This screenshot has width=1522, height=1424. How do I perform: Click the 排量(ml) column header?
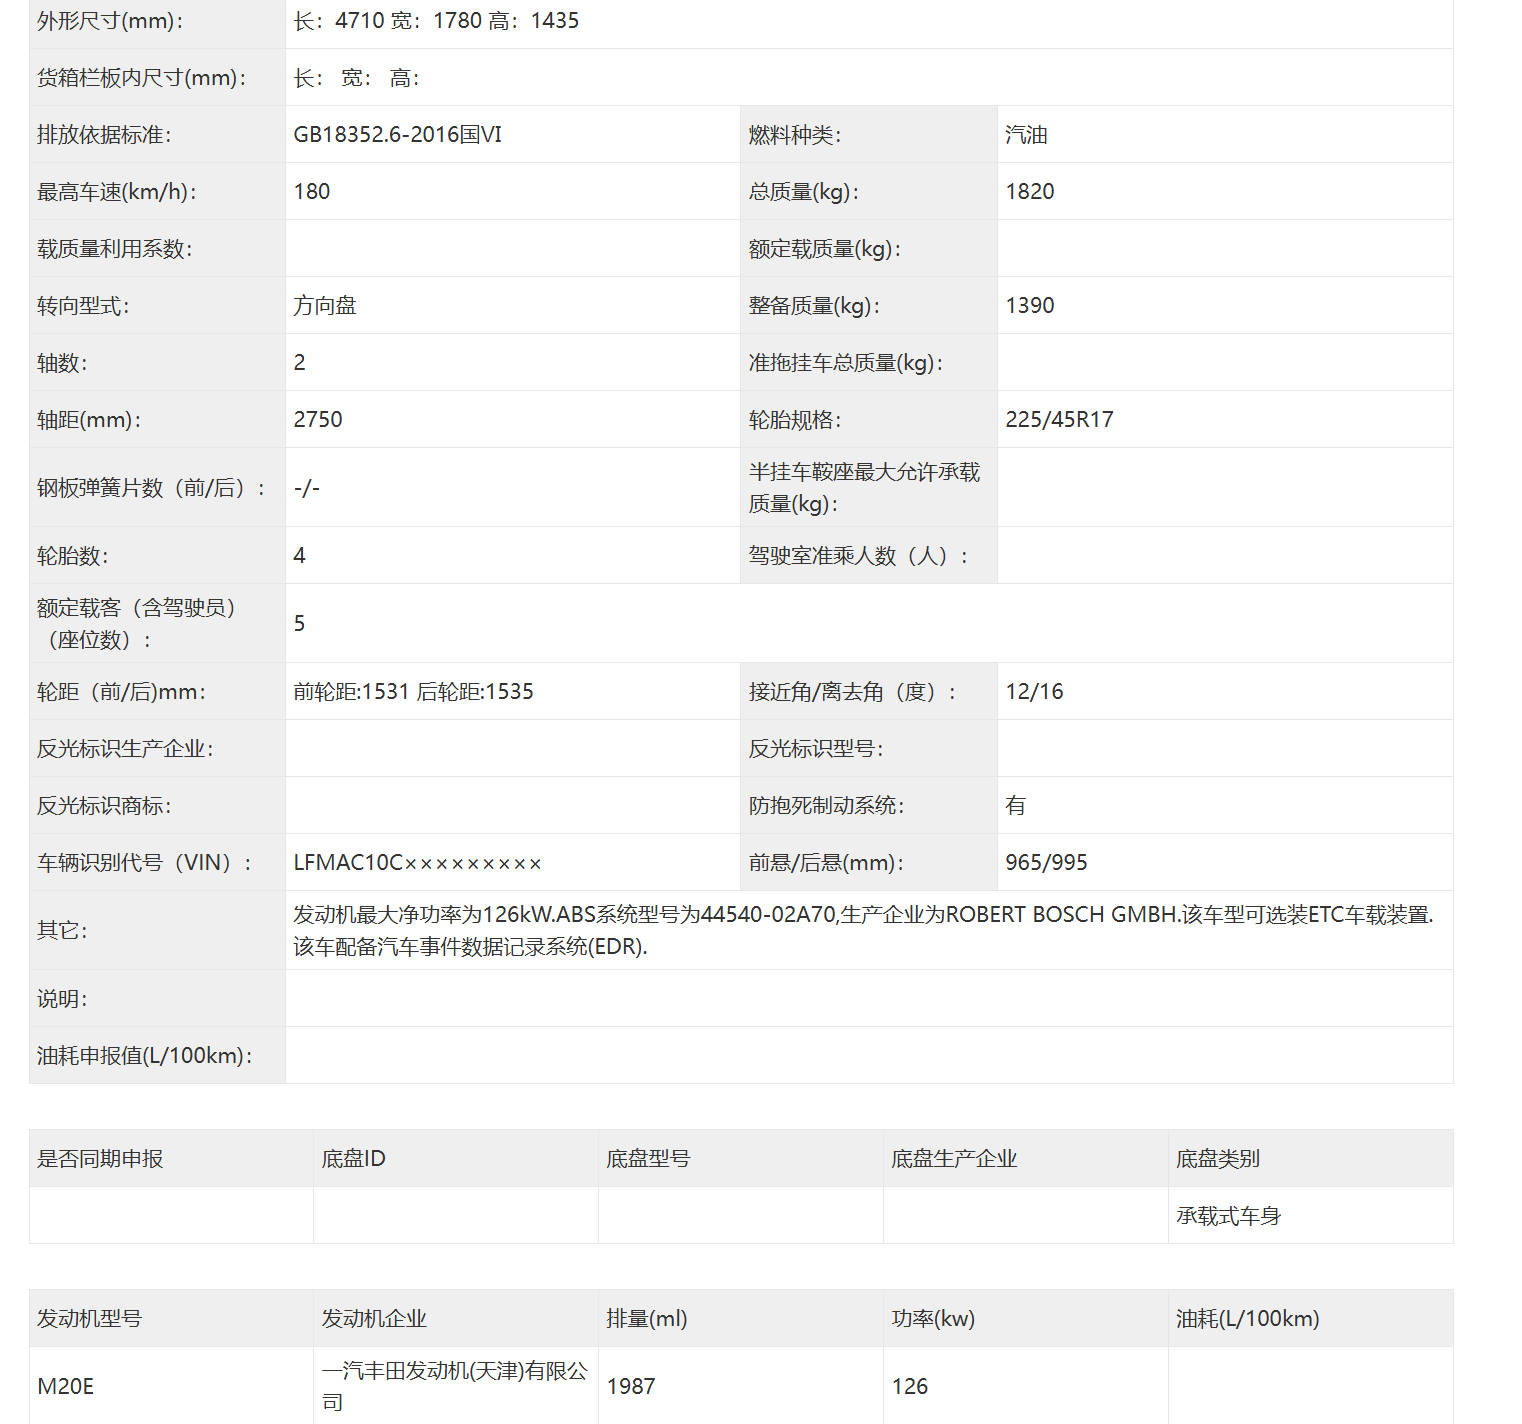click(647, 1318)
